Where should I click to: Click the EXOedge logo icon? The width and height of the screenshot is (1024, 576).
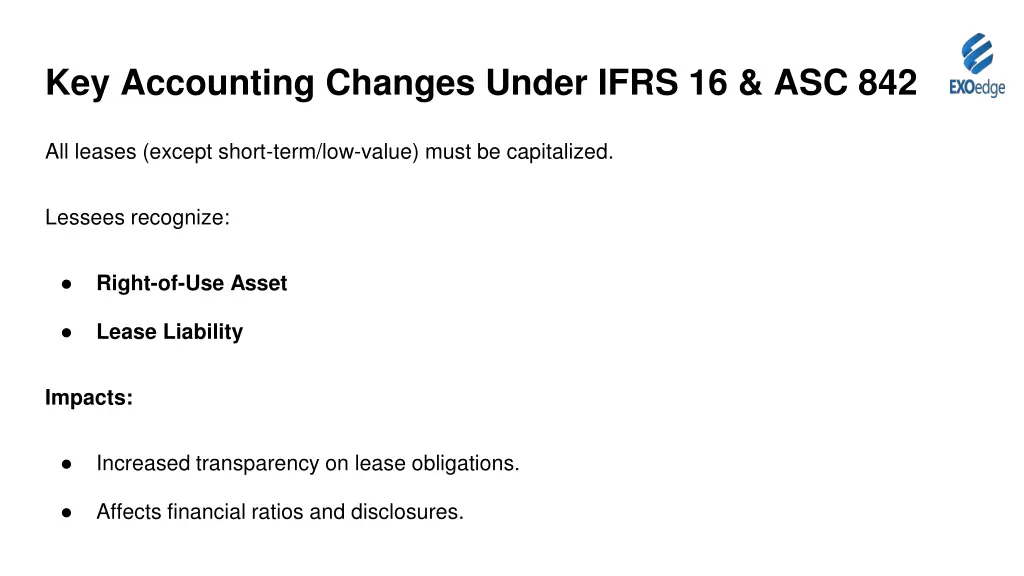[977, 53]
